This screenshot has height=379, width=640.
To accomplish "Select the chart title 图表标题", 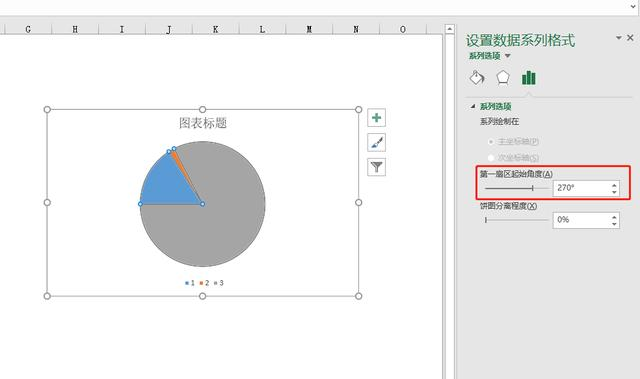I will [x=203, y=123].
